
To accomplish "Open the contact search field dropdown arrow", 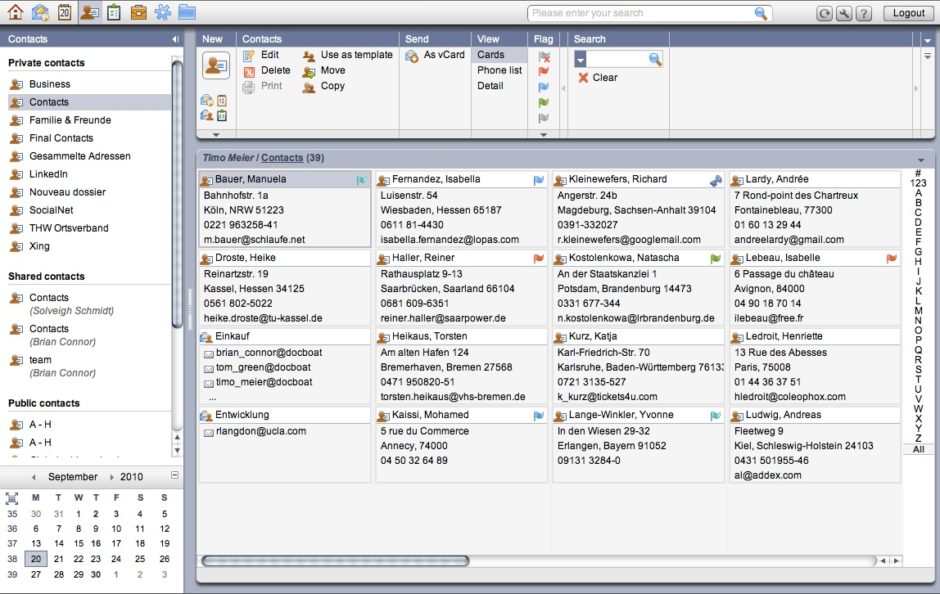I will (x=580, y=60).
